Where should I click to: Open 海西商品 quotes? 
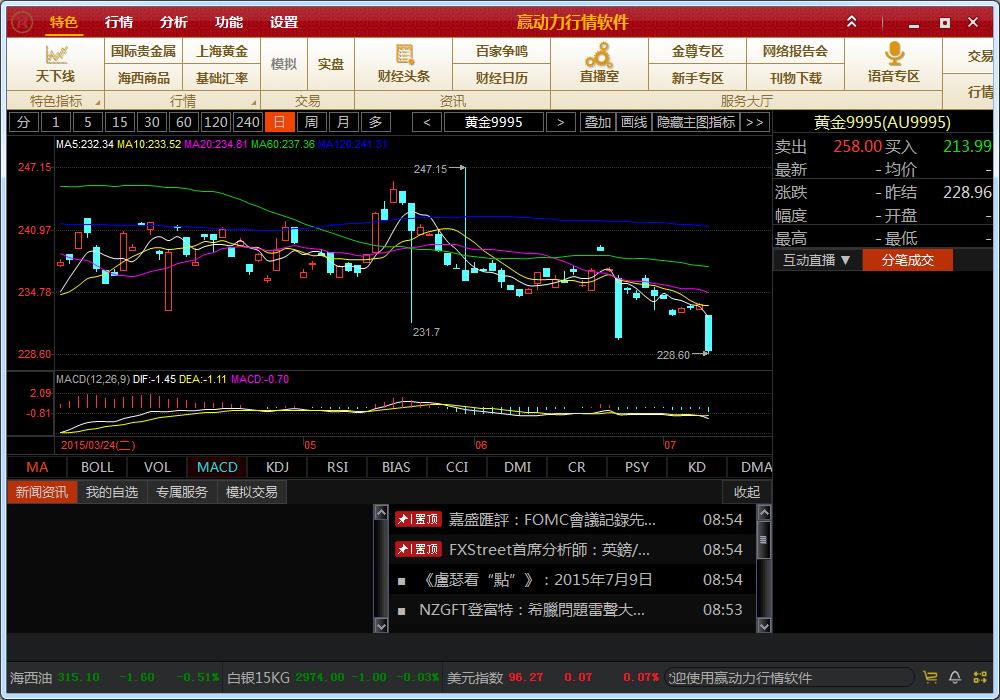pos(143,78)
